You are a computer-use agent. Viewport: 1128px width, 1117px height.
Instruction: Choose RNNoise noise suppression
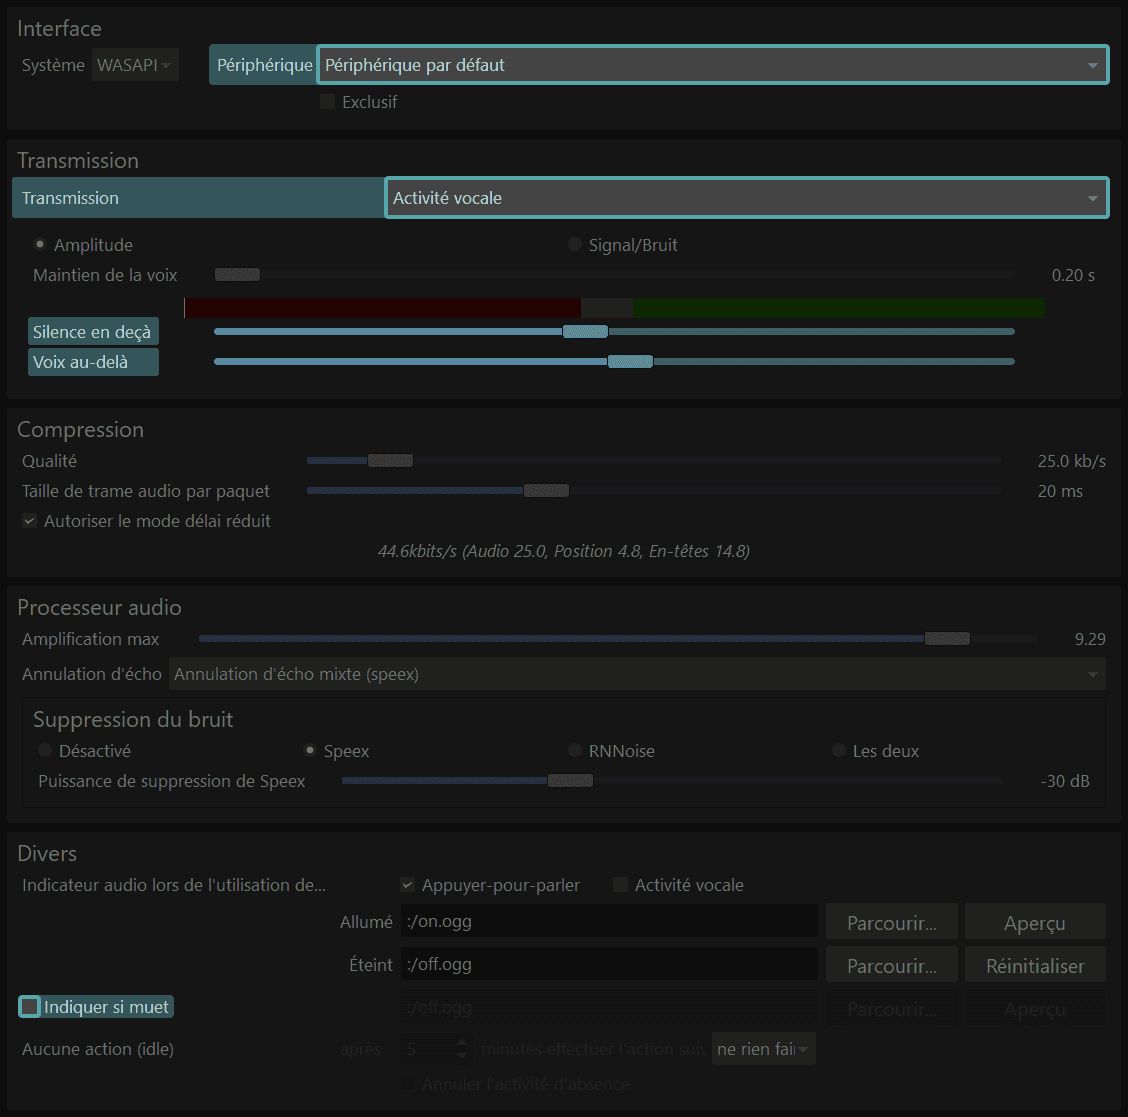[575, 751]
